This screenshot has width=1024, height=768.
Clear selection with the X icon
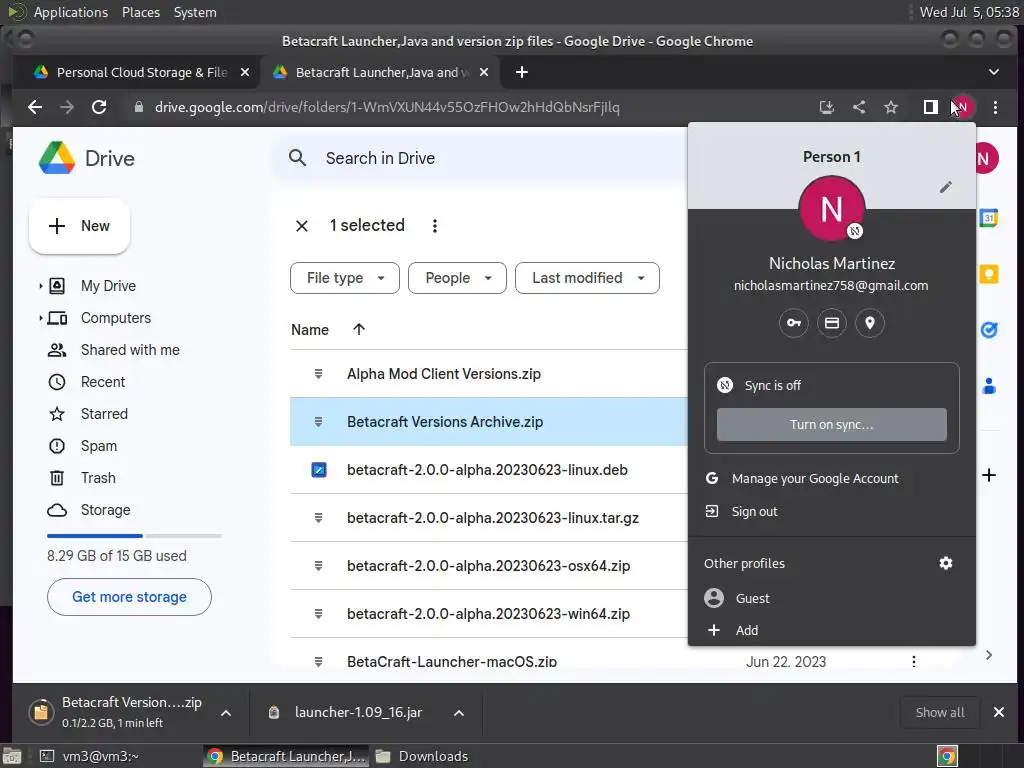click(302, 226)
